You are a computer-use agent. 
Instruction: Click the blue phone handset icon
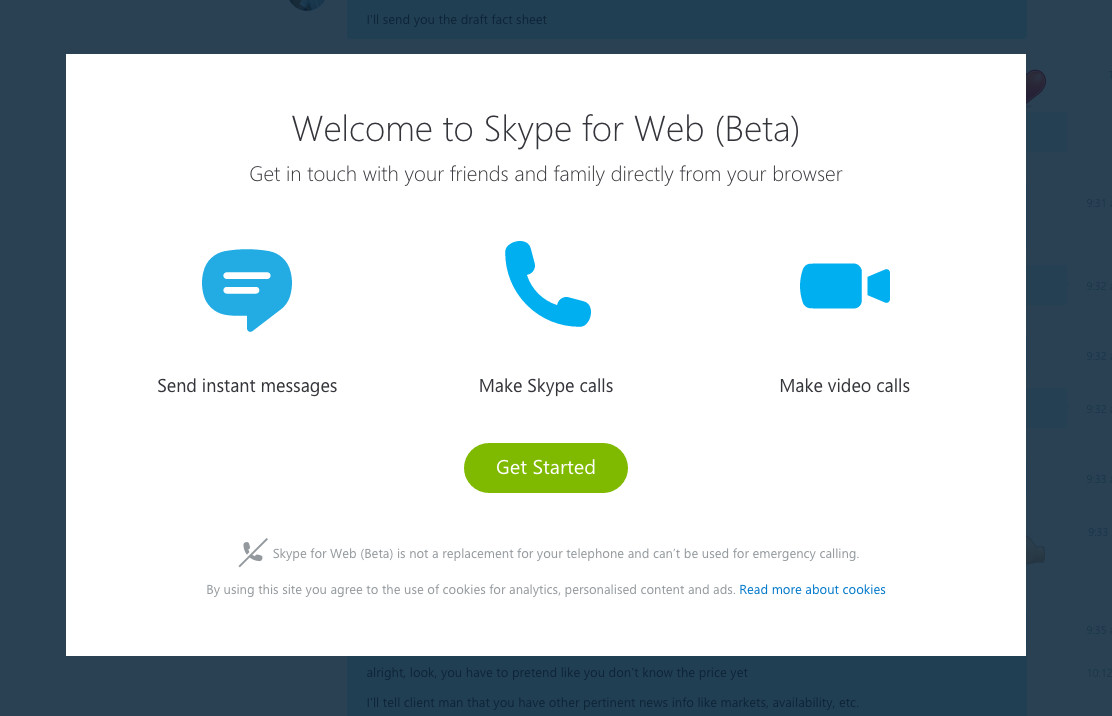pos(546,284)
